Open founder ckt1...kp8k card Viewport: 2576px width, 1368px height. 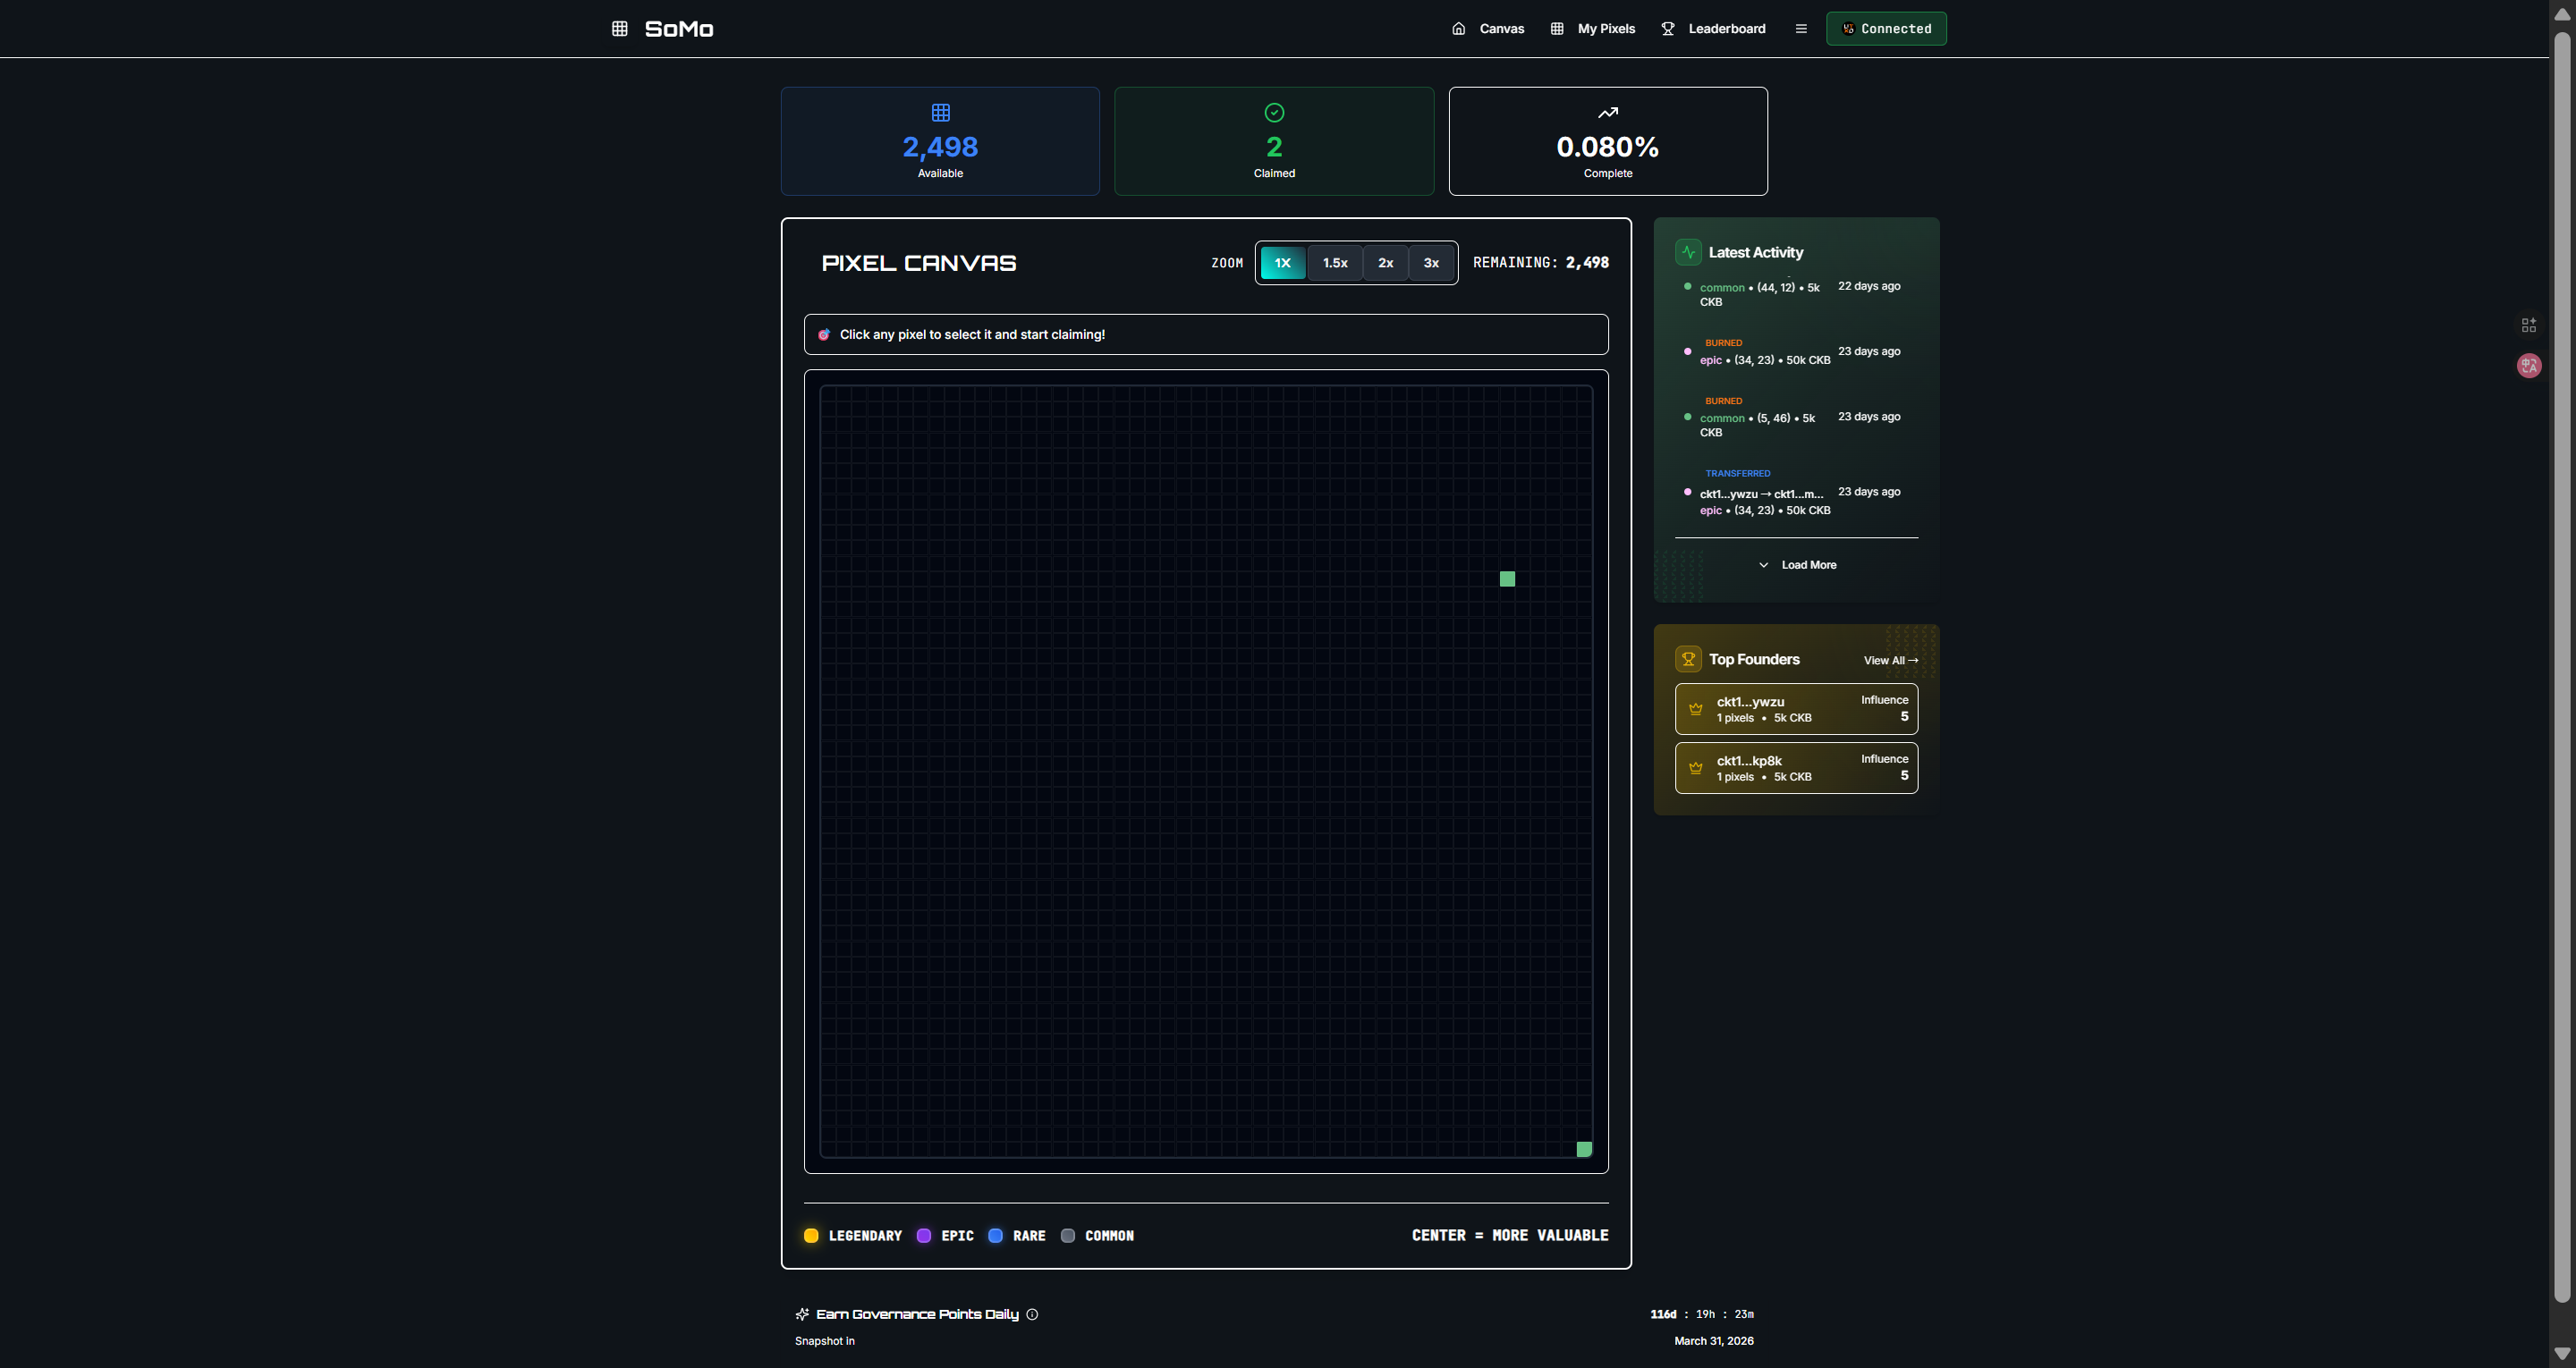point(1796,768)
